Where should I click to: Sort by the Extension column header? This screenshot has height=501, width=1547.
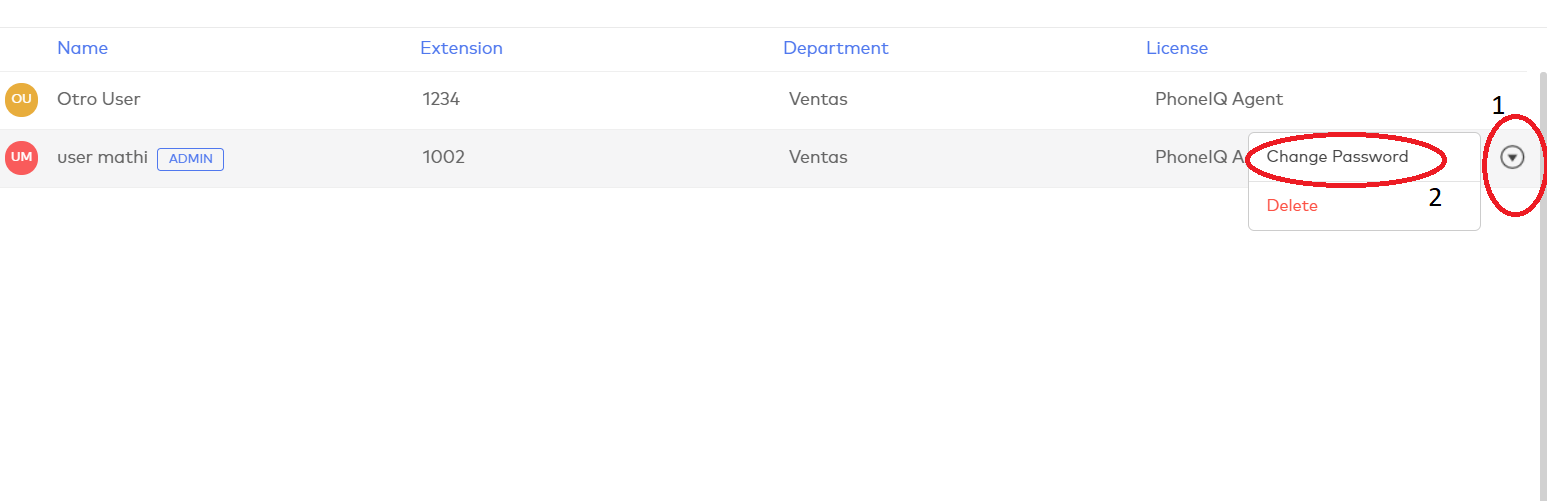pos(461,48)
